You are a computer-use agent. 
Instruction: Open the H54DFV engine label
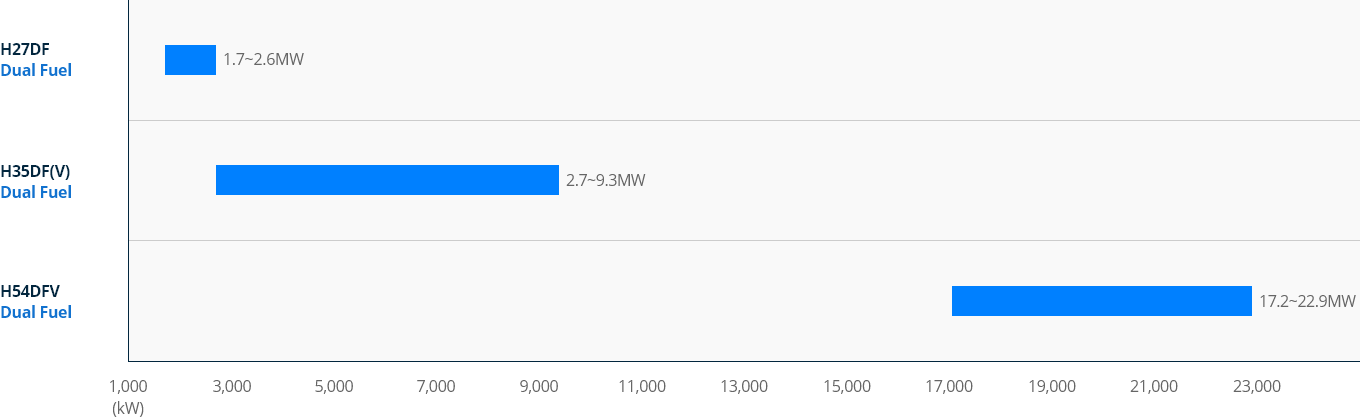click(x=30, y=291)
